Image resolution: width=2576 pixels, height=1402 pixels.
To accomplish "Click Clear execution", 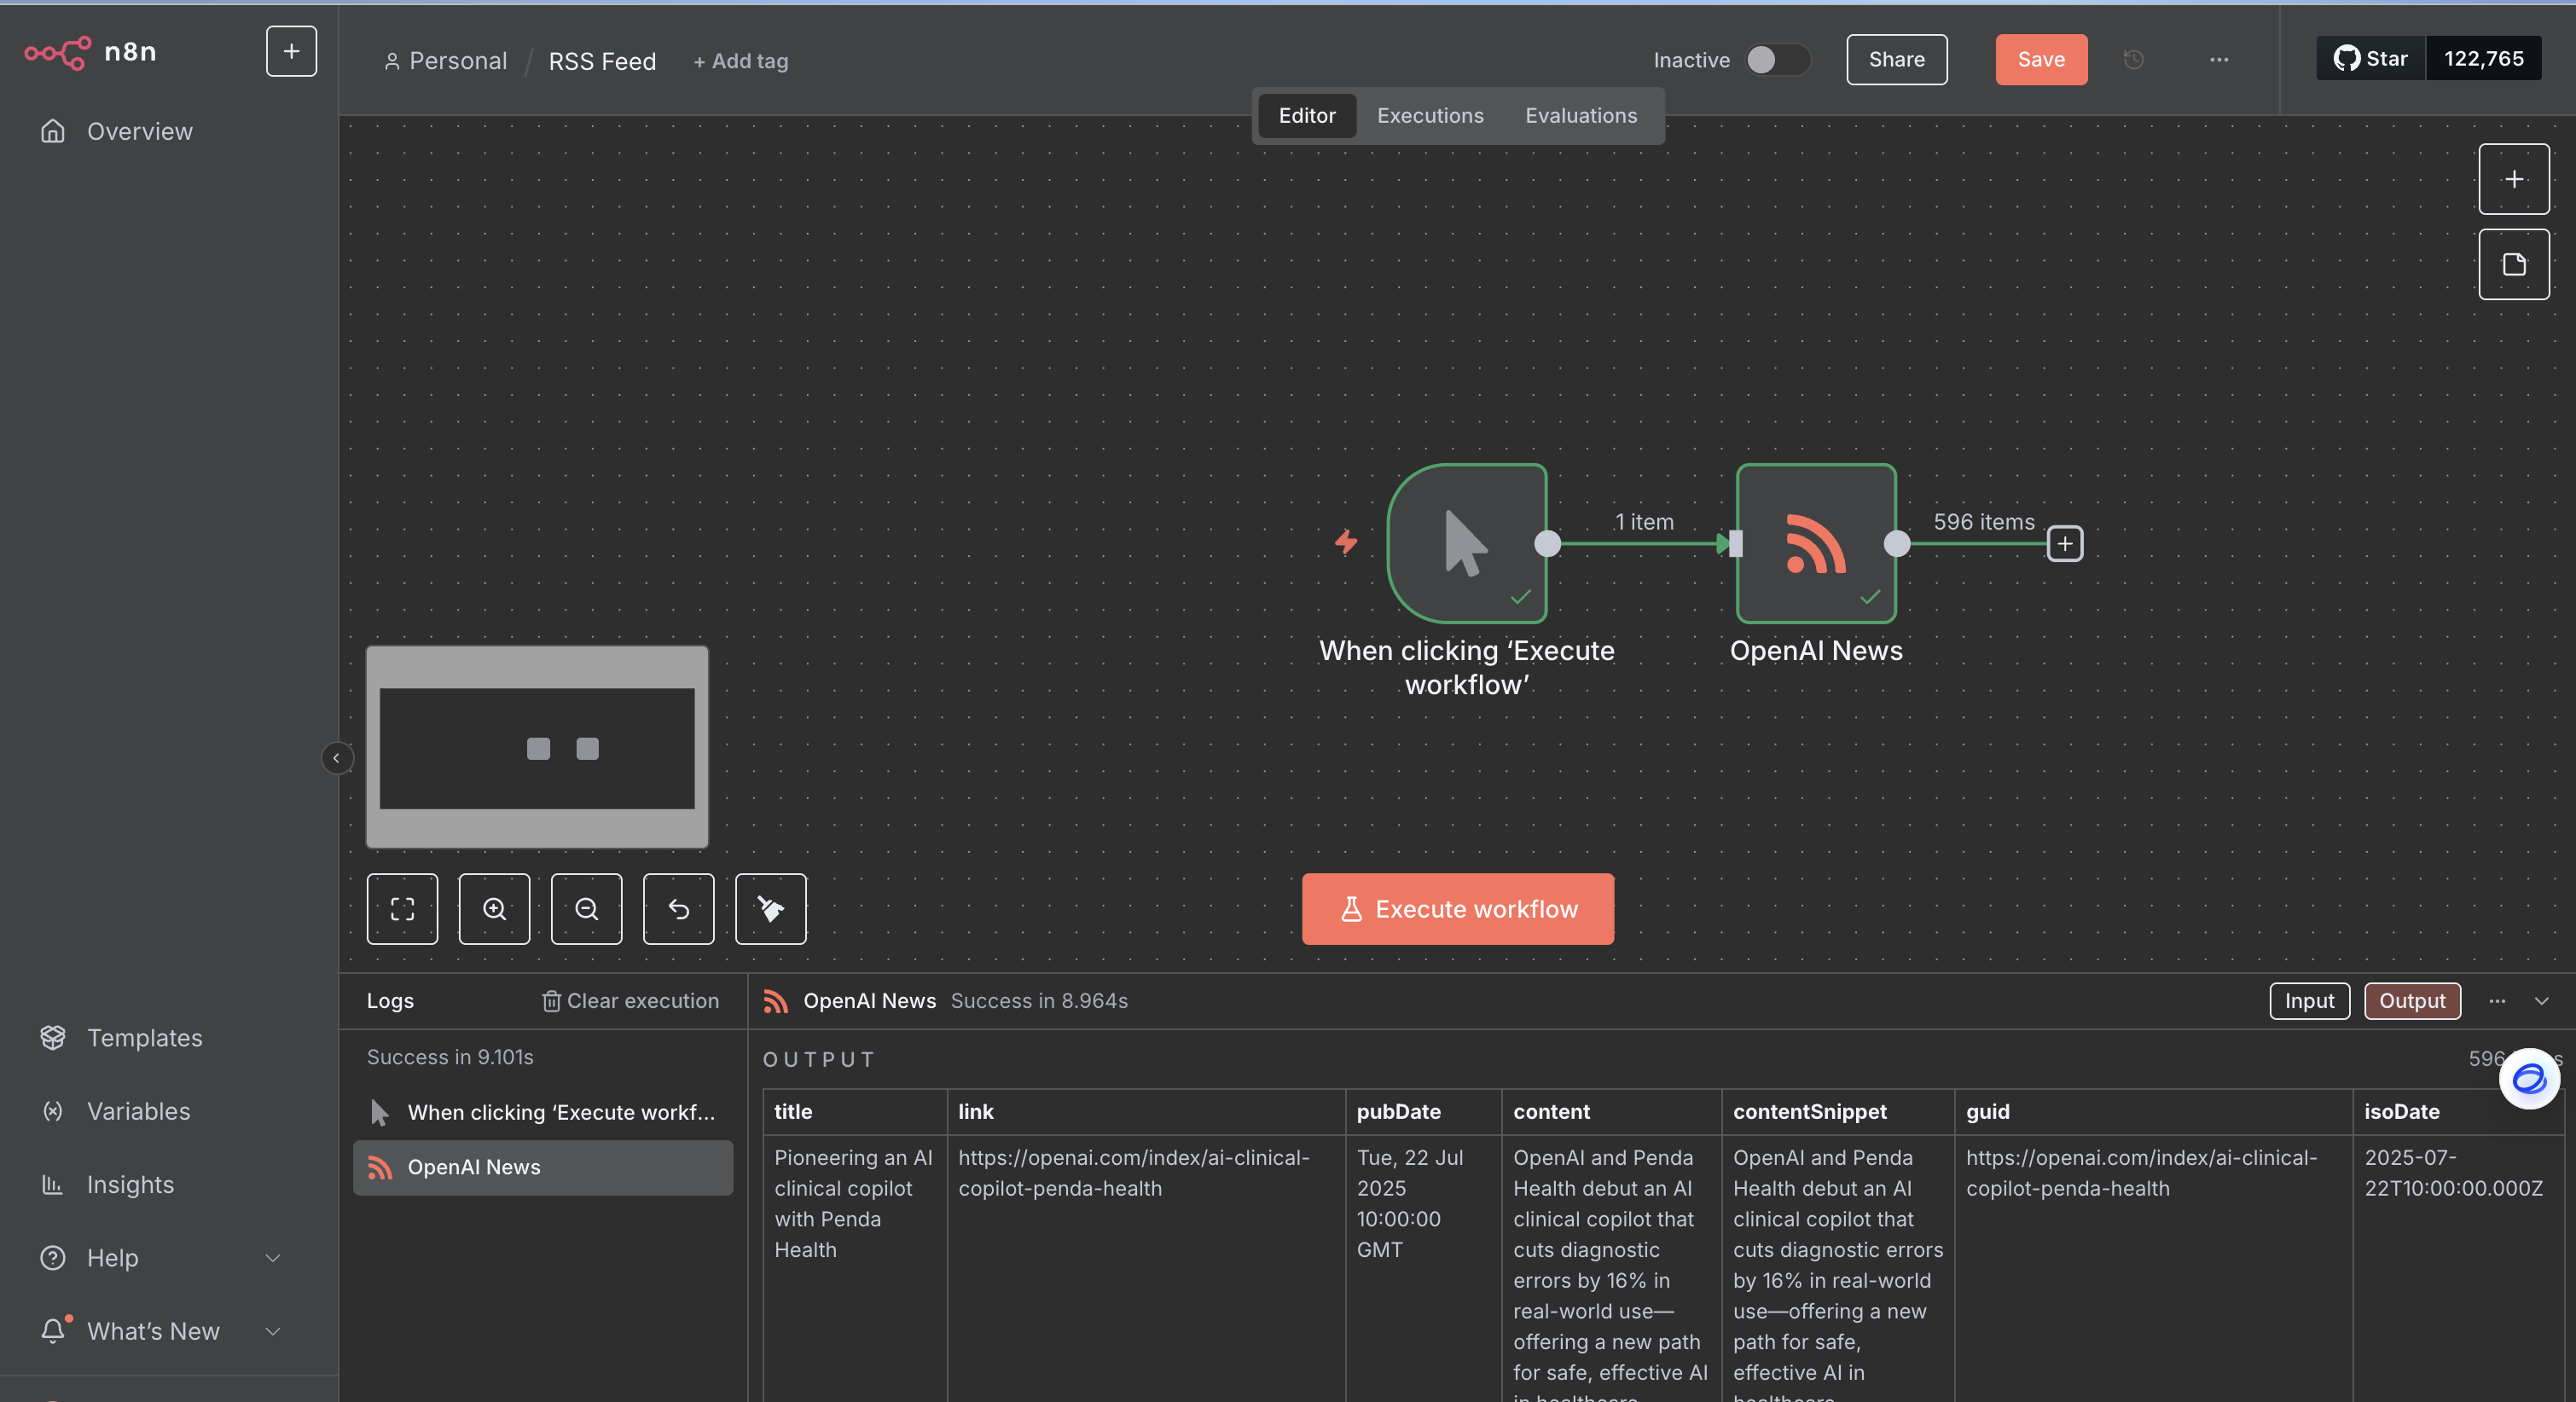I will (630, 1001).
